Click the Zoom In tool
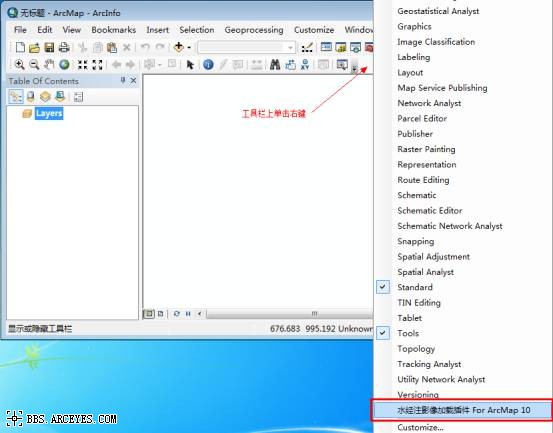The height and width of the screenshot is (433, 553). (x=19, y=64)
